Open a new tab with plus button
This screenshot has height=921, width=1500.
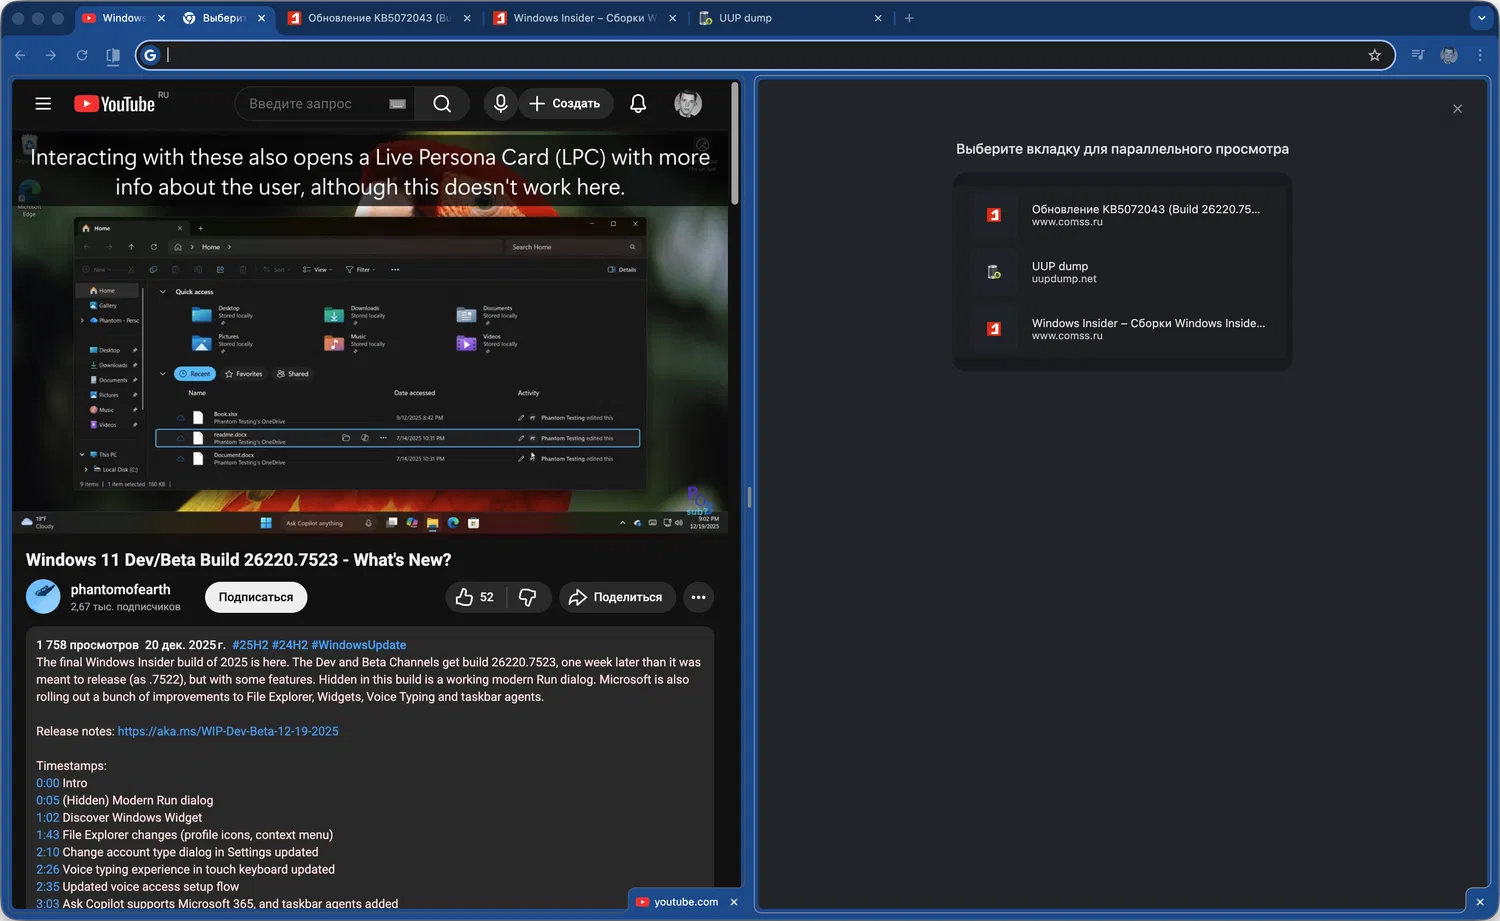coord(909,18)
